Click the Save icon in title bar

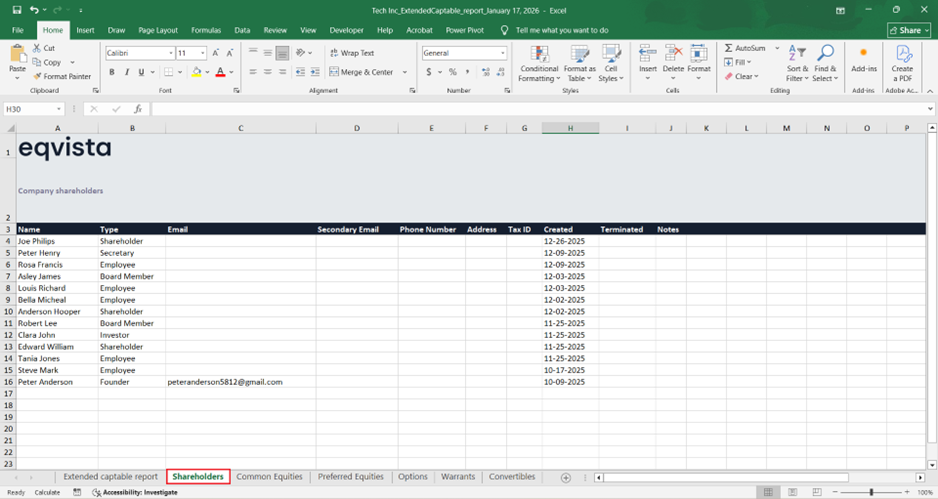click(17, 9)
